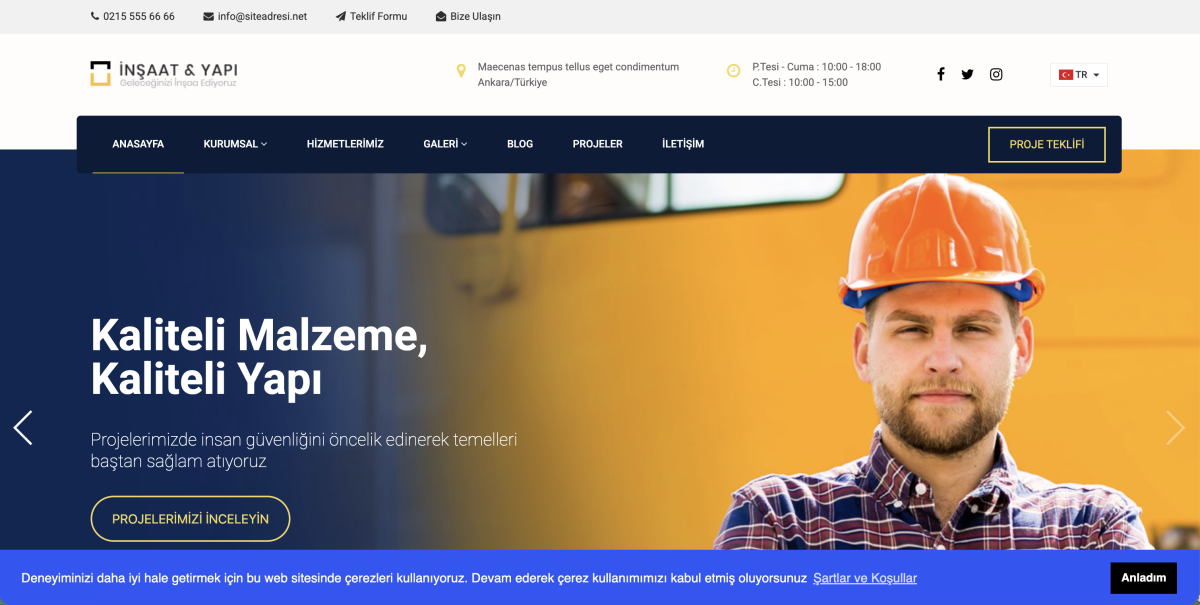Viewport: 1200px width, 605px height.
Task: Click the phone icon next to 0215 555 66 66
Action: 92,16
